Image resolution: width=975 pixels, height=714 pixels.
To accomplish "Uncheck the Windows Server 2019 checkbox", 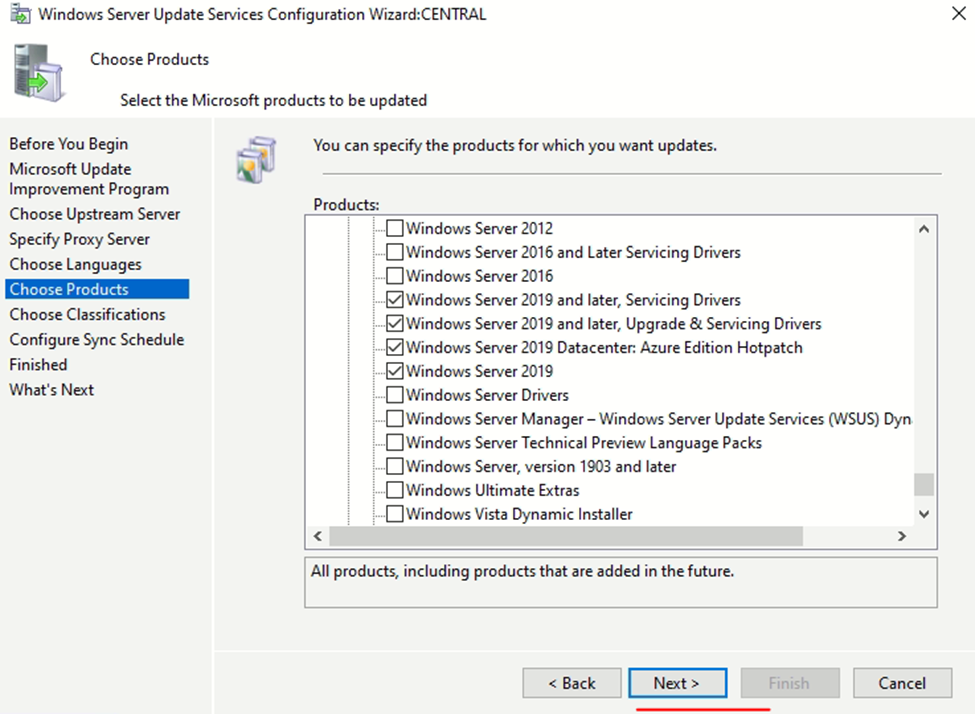I will 395,371.
